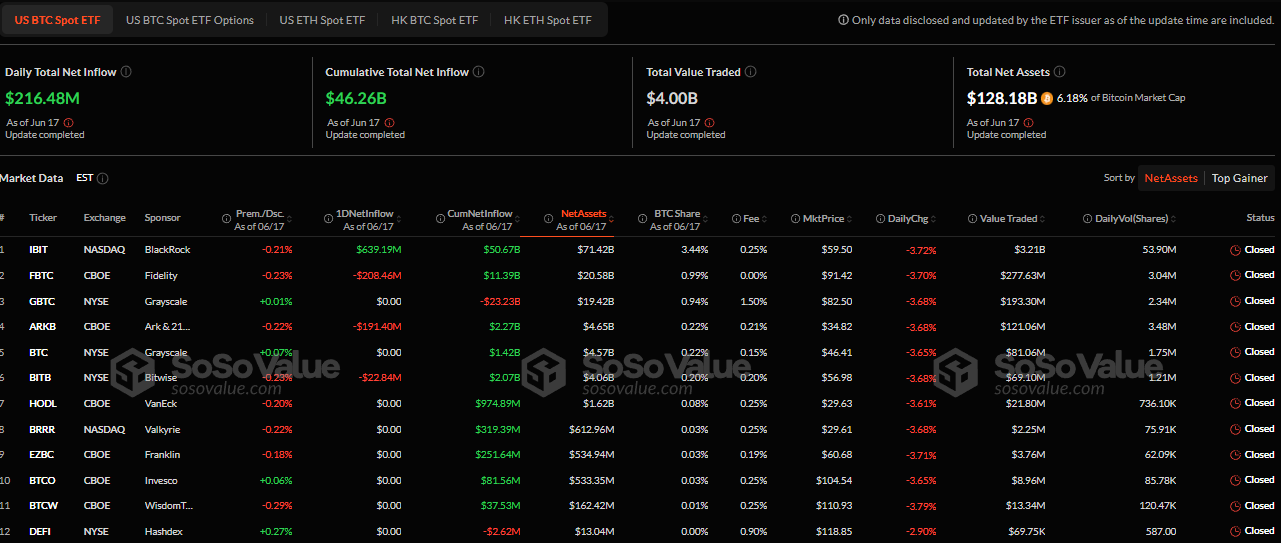This screenshot has width=1281, height=543.
Task: Click the BTCW ticker
Action: point(44,505)
